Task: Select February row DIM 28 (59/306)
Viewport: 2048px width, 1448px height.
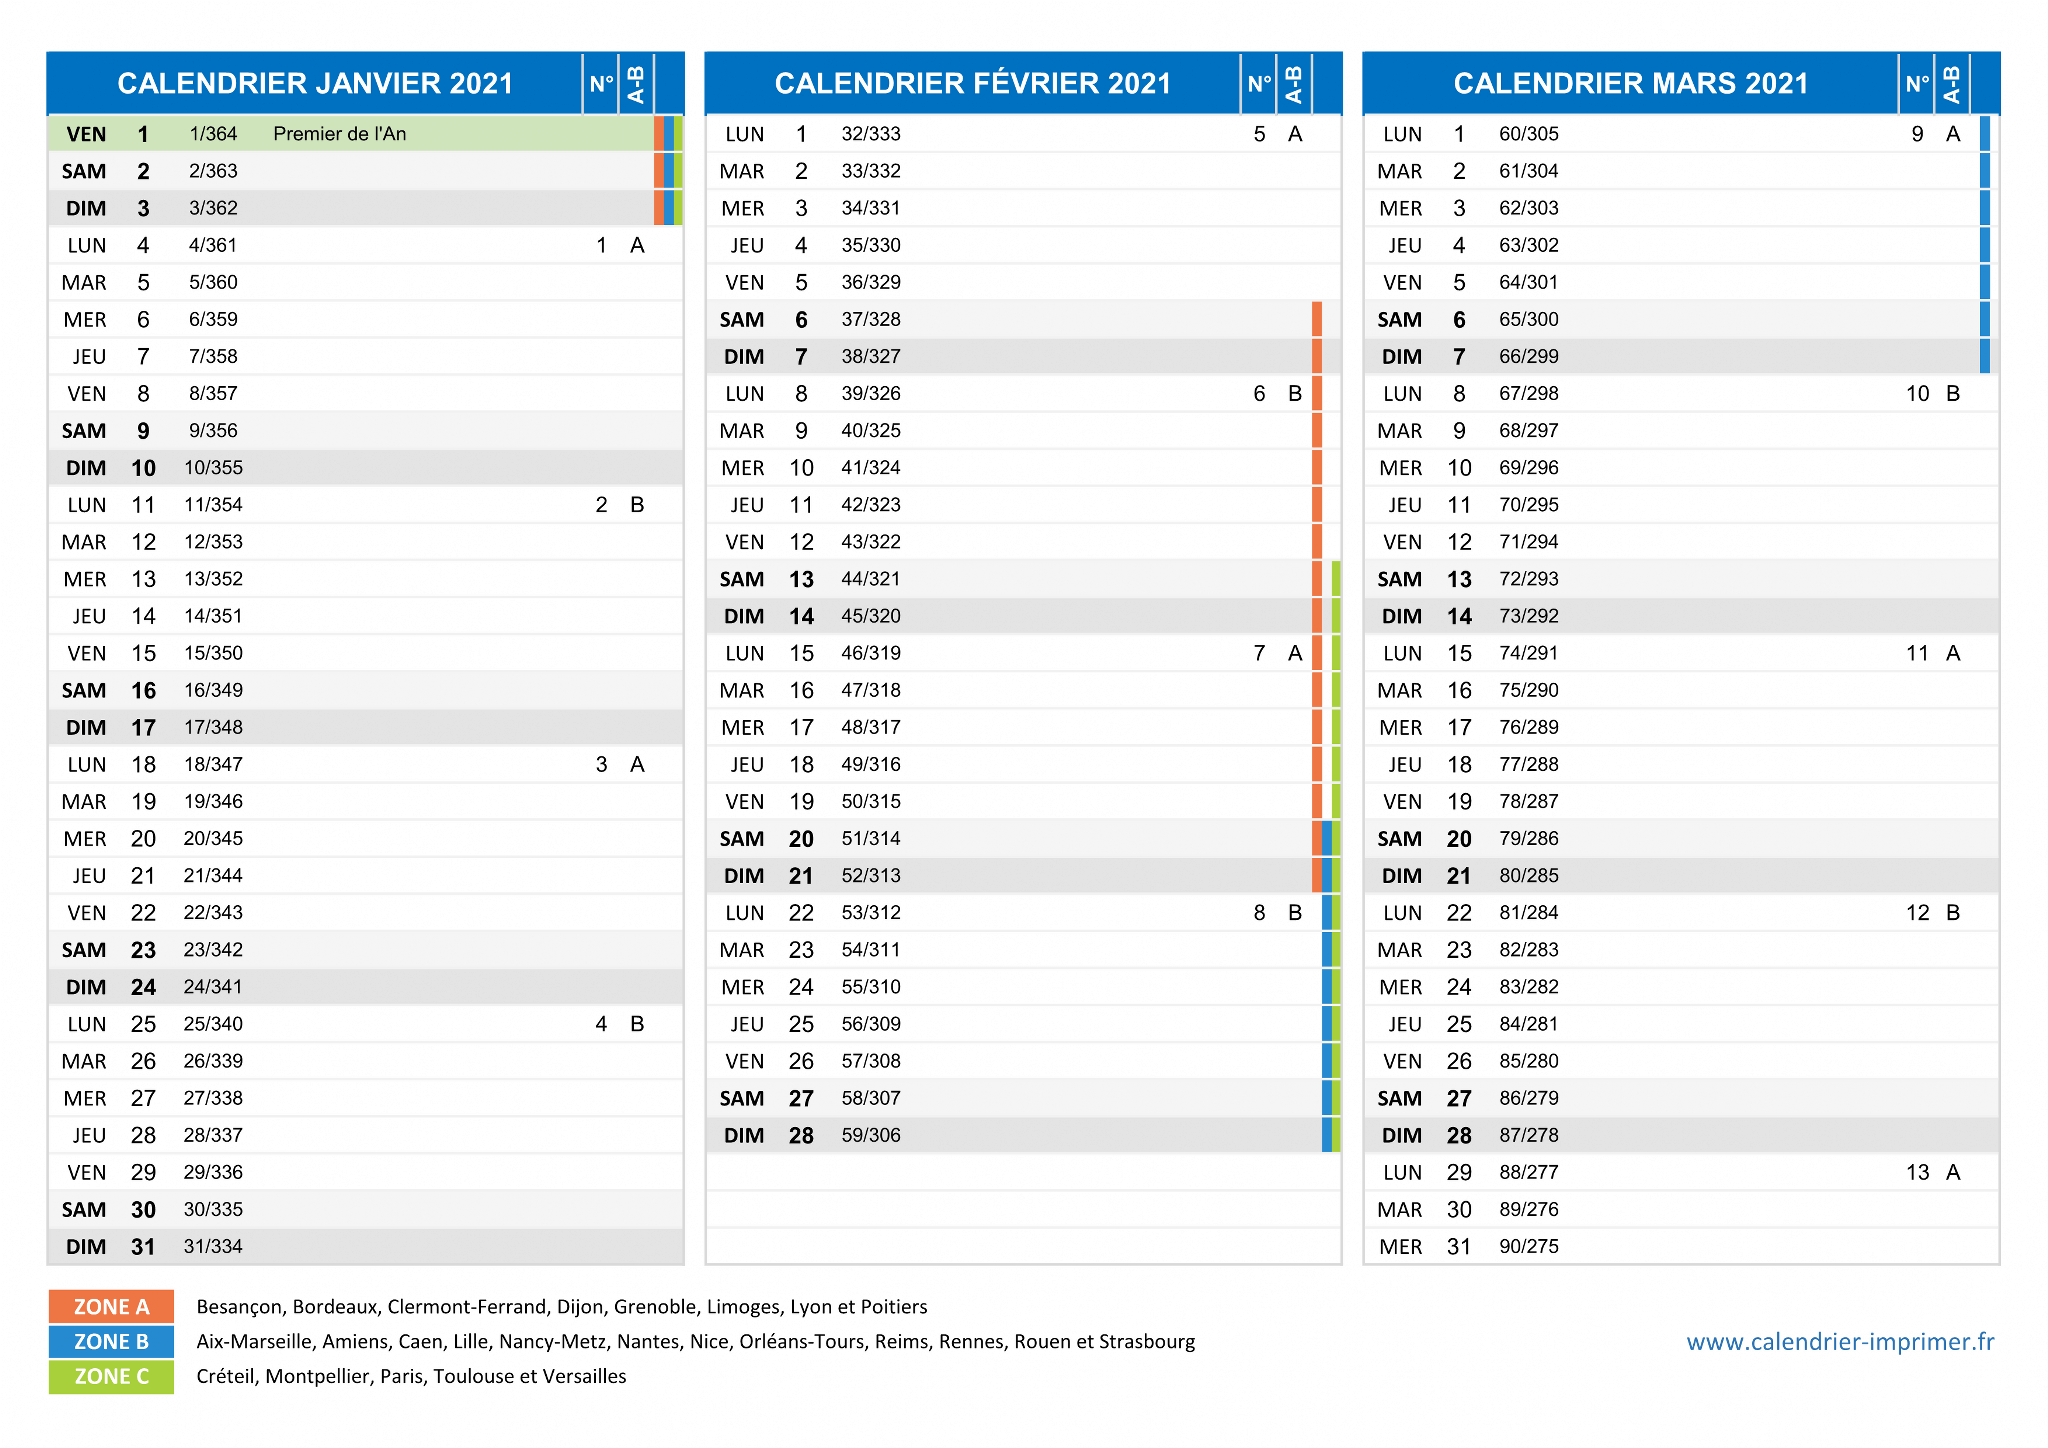Action: 1024,1135
